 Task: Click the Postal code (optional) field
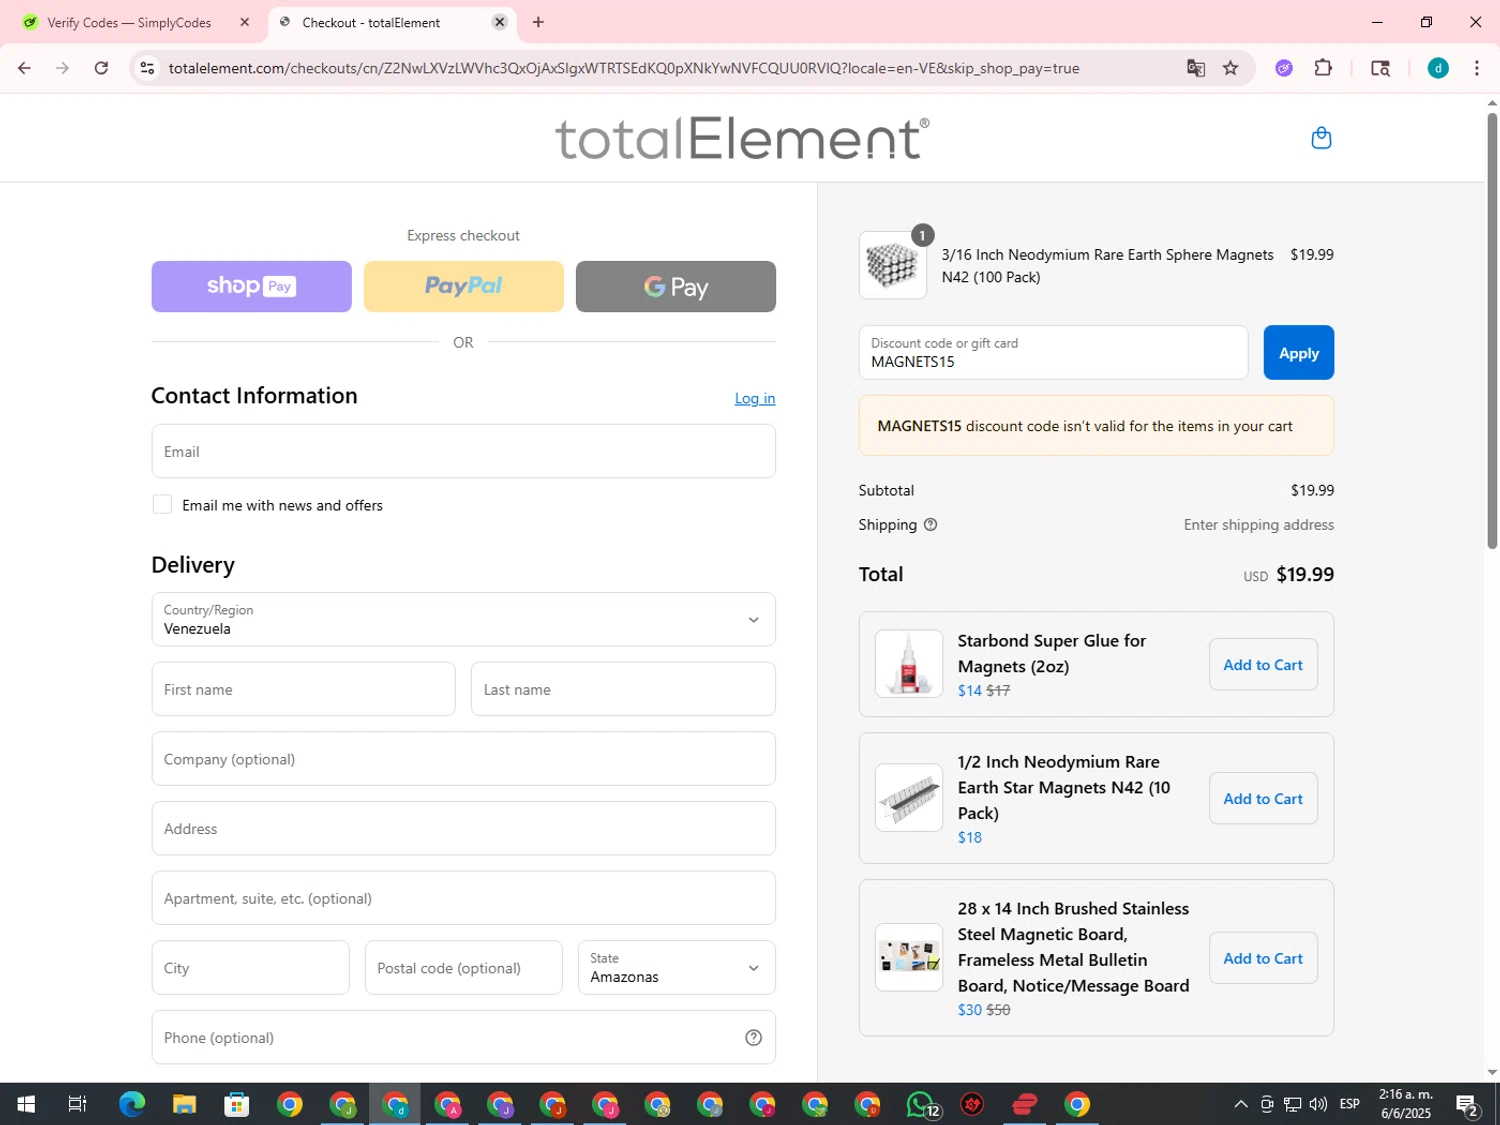pos(463,967)
